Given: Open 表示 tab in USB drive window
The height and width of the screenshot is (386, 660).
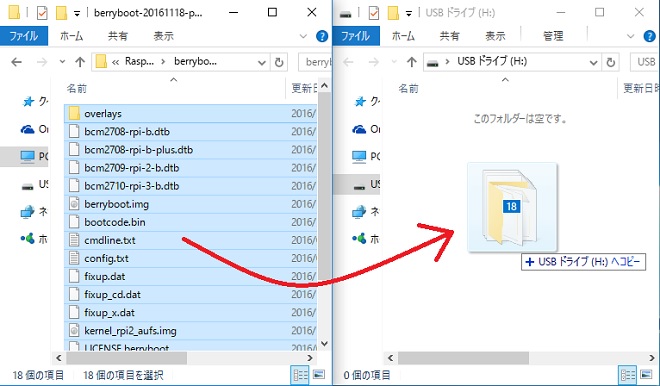Looking at the screenshot, I should coord(495,36).
